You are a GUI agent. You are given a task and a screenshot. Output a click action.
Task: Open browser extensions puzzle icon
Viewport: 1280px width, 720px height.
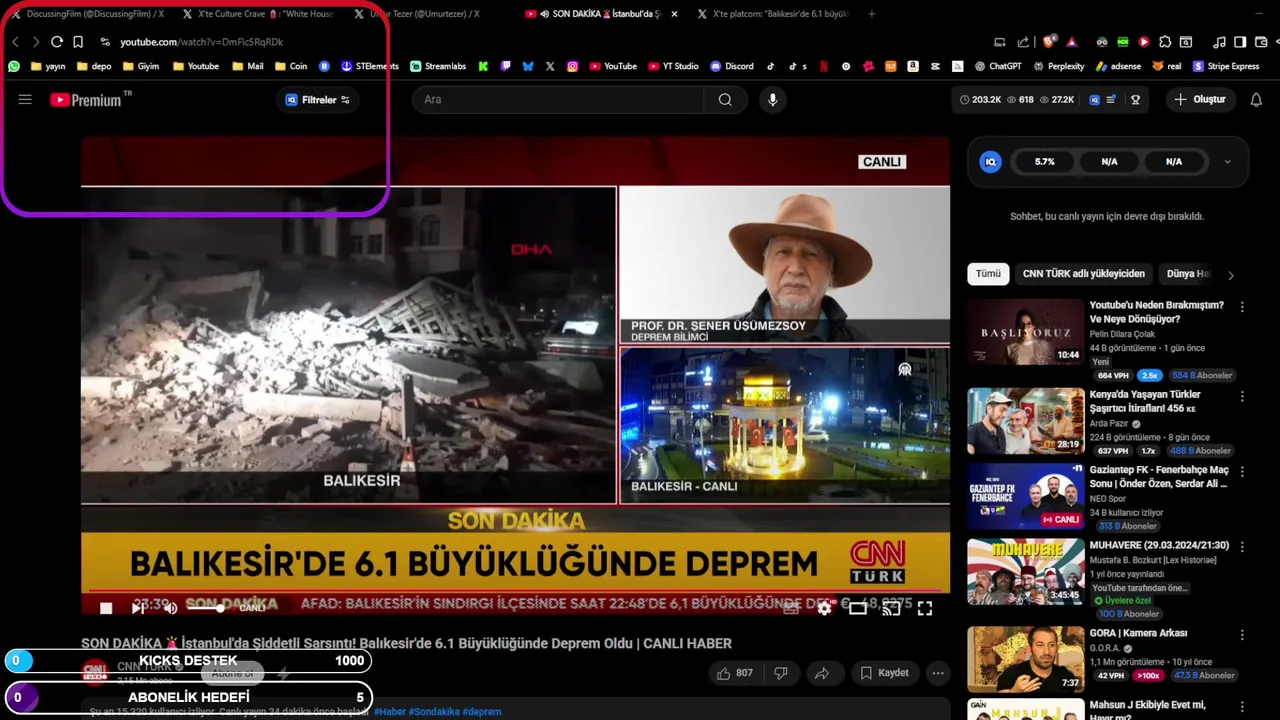click(1165, 42)
